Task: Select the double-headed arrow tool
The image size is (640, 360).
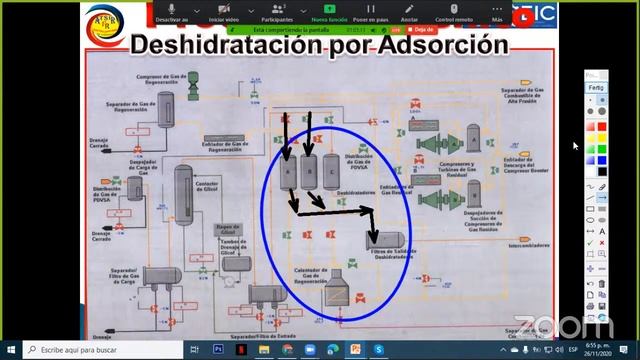Action: pyautogui.click(x=590, y=231)
